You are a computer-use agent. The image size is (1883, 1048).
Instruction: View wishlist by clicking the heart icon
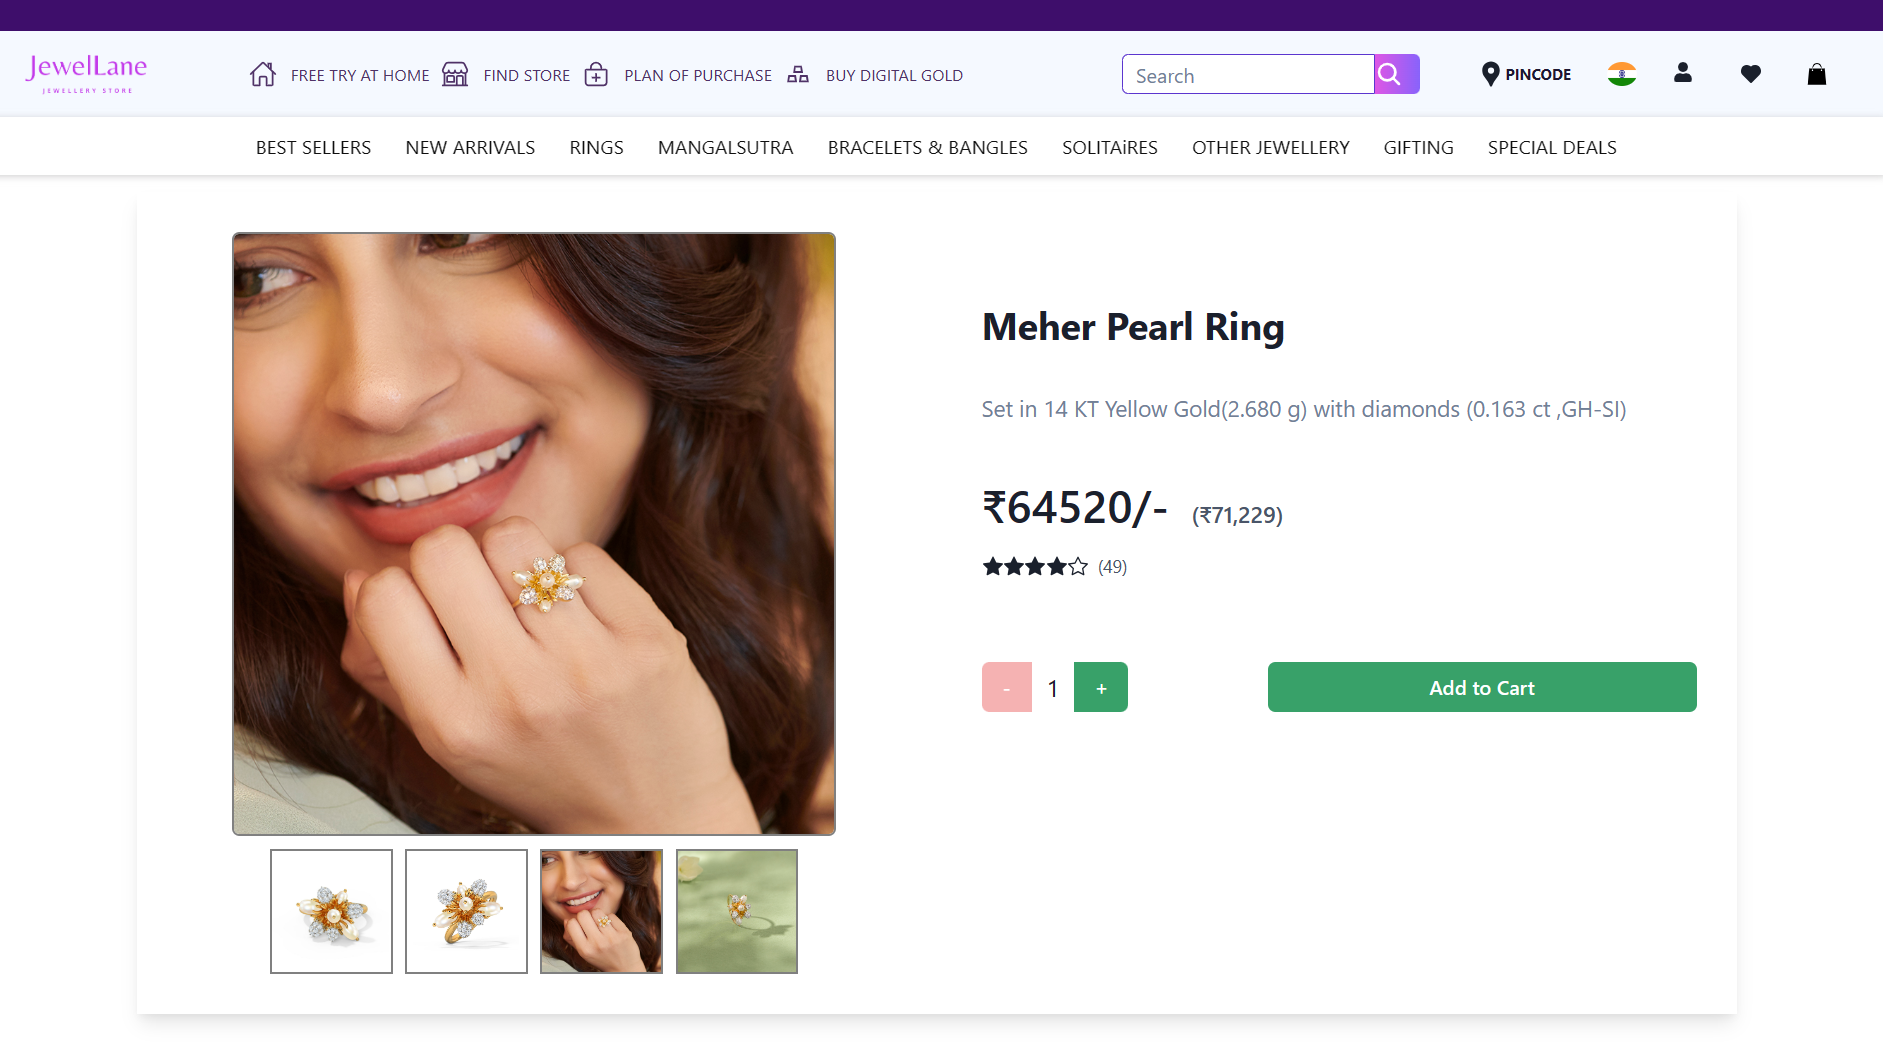pyautogui.click(x=1750, y=73)
